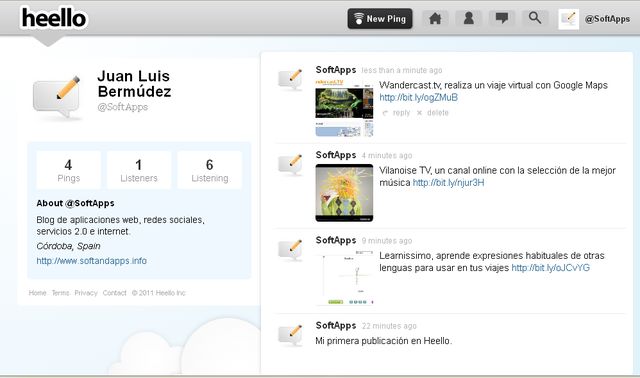Open the footer Terms link
Viewport: 640px width, 378px height.
pyautogui.click(x=60, y=293)
